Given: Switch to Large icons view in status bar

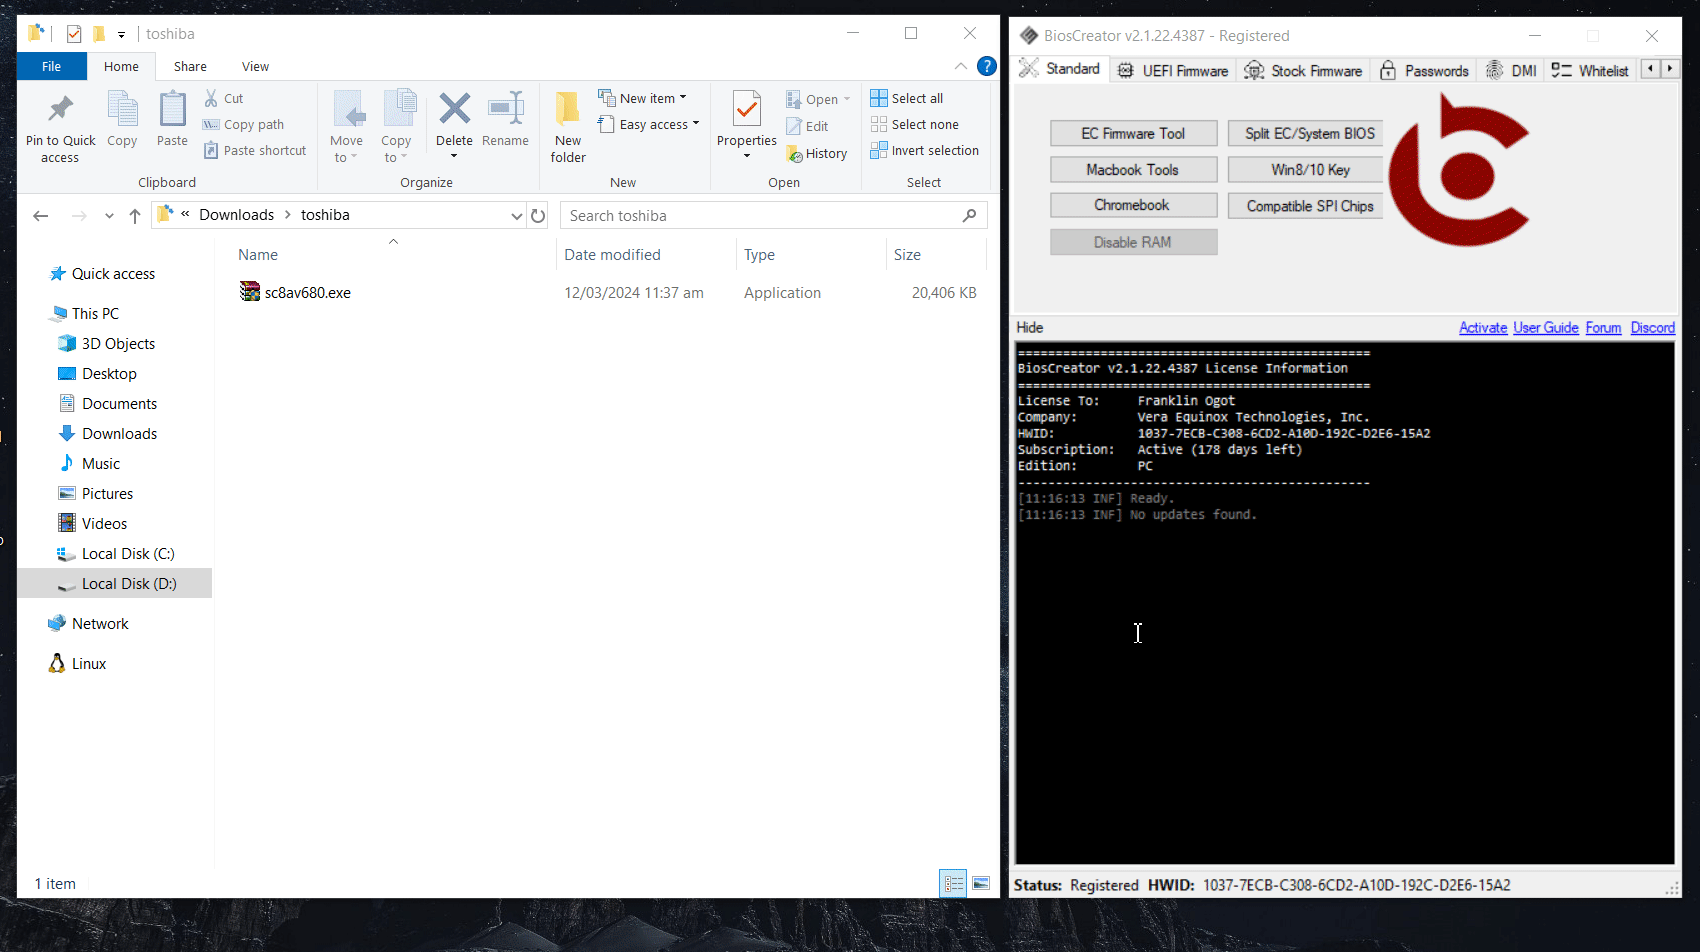Looking at the screenshot, I should [x=981, y=883].
